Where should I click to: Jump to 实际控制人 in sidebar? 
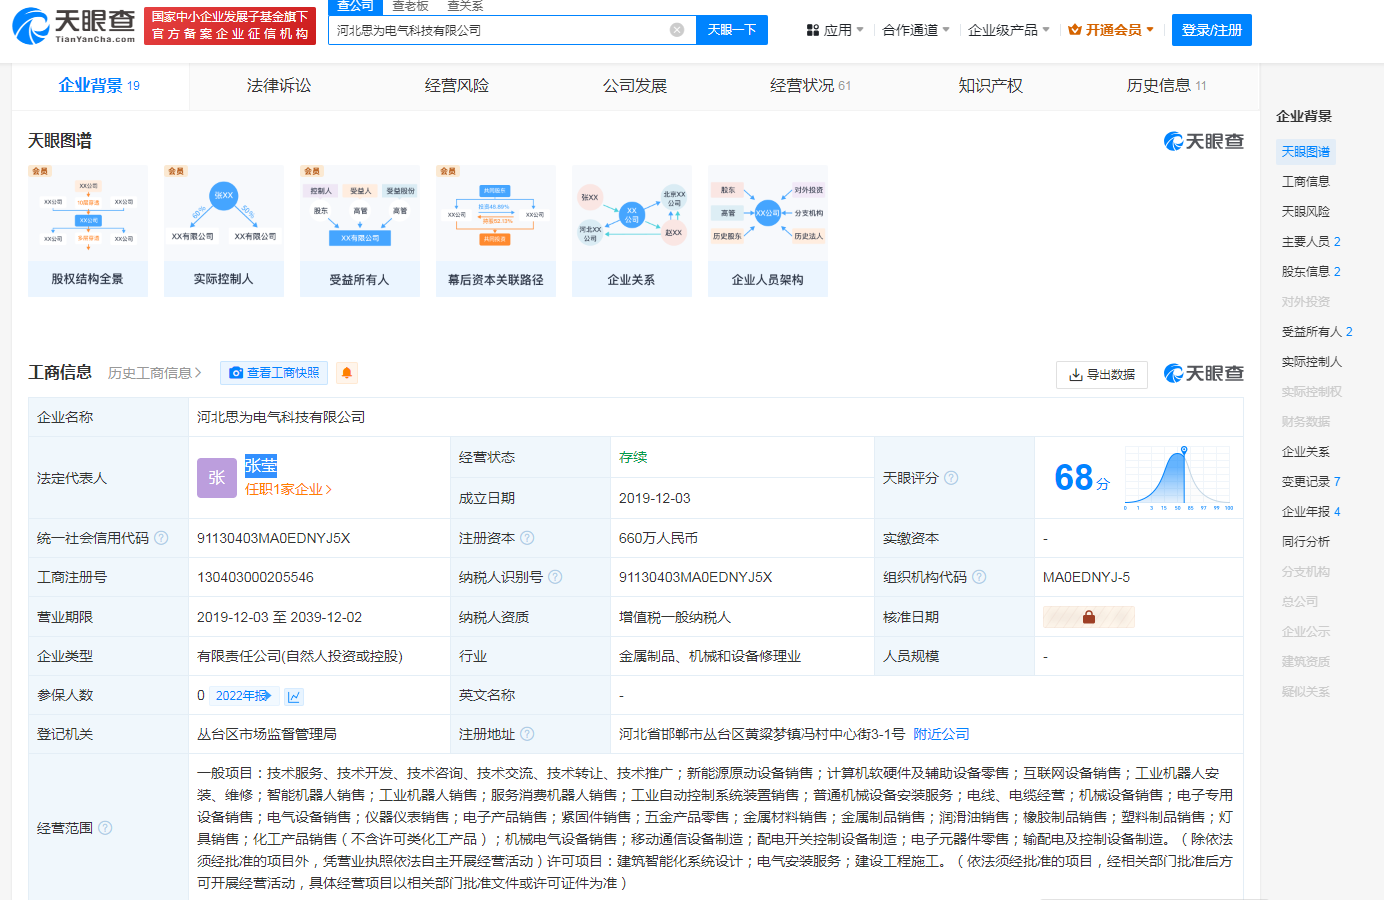[x=1312, y=362]
